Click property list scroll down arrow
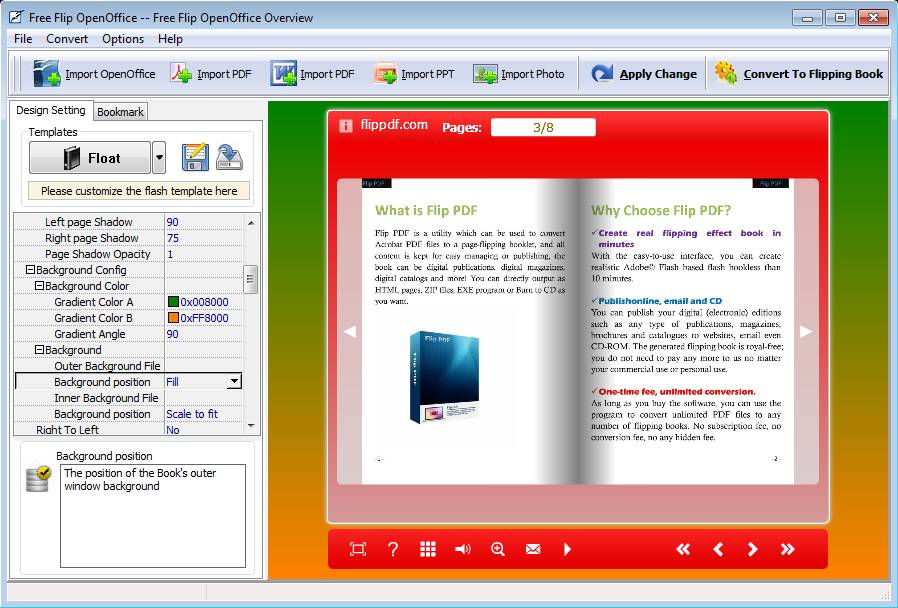Image resolution: width=898 pixels, height=608 pixels. pyautogui.click(x=250, y=425)
